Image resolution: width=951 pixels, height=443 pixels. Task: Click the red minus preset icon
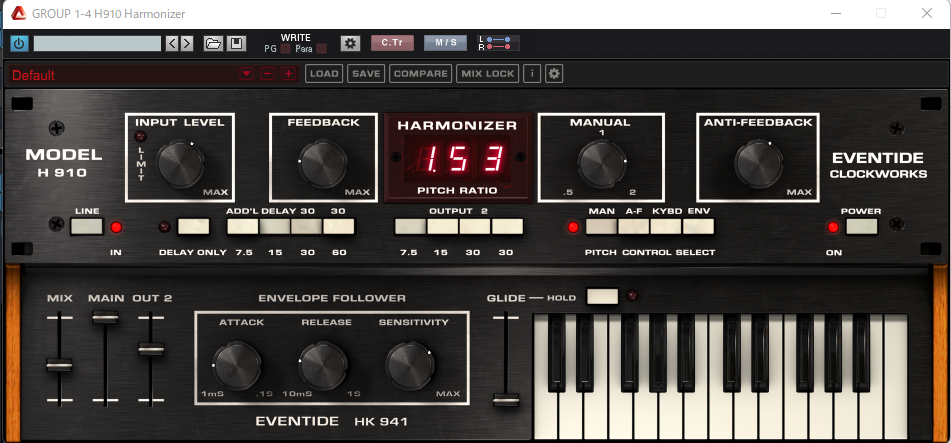point(267,74)
